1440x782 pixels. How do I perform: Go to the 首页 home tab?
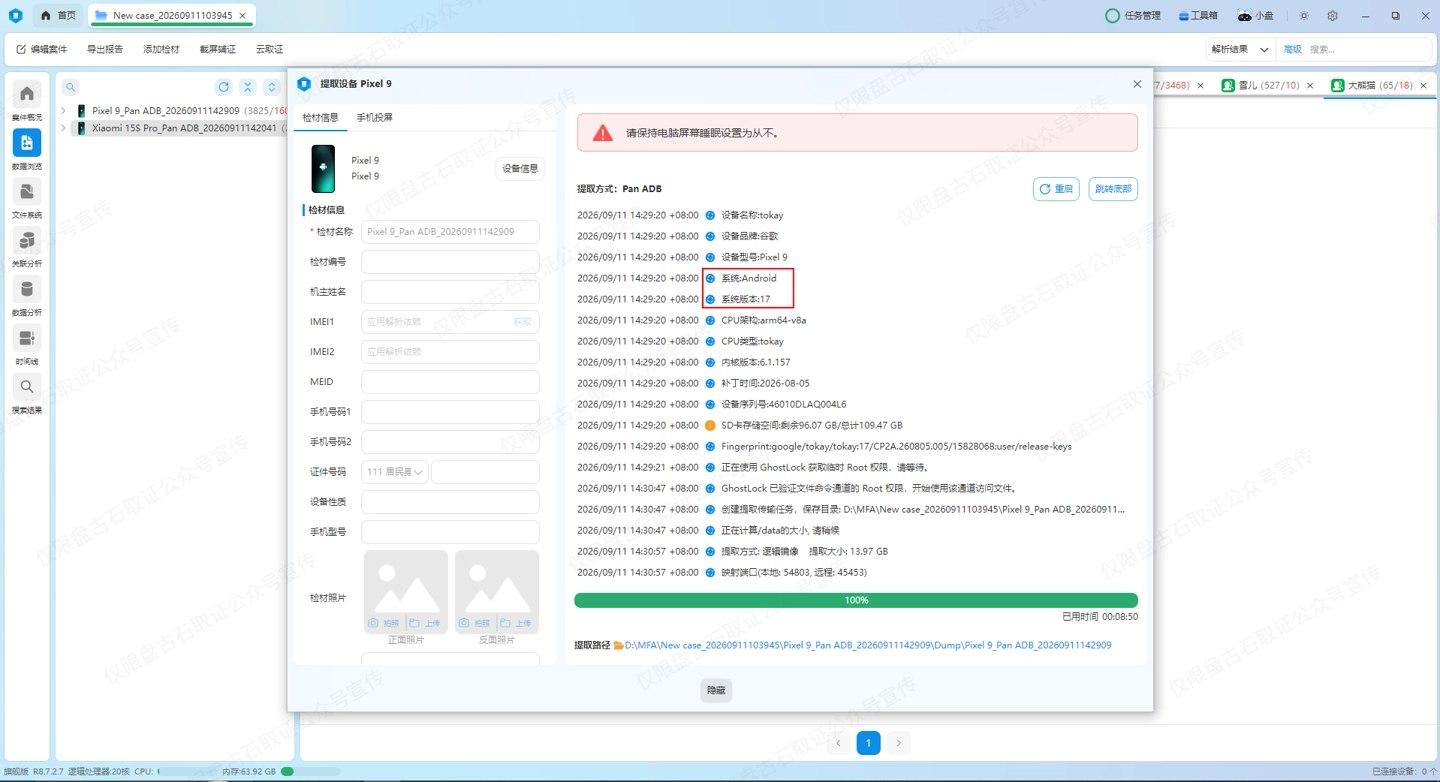[x=59, y=16]
